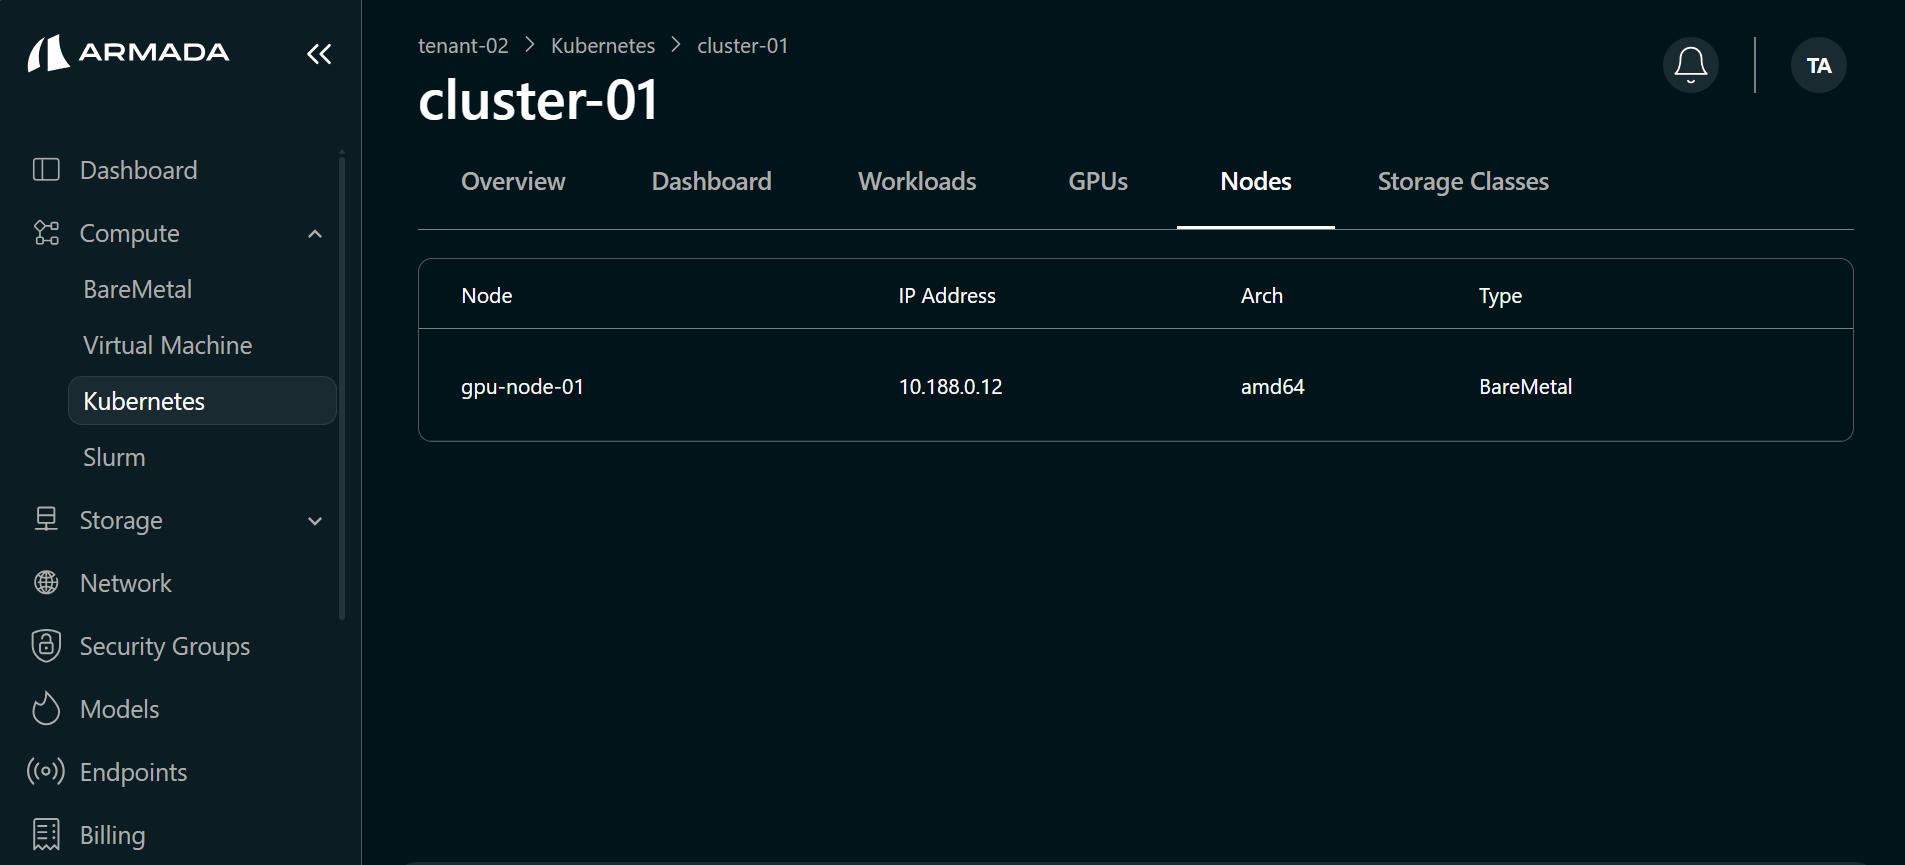
Task: Click the BareMetal type cell
Action: click(x=1525, y=386)
